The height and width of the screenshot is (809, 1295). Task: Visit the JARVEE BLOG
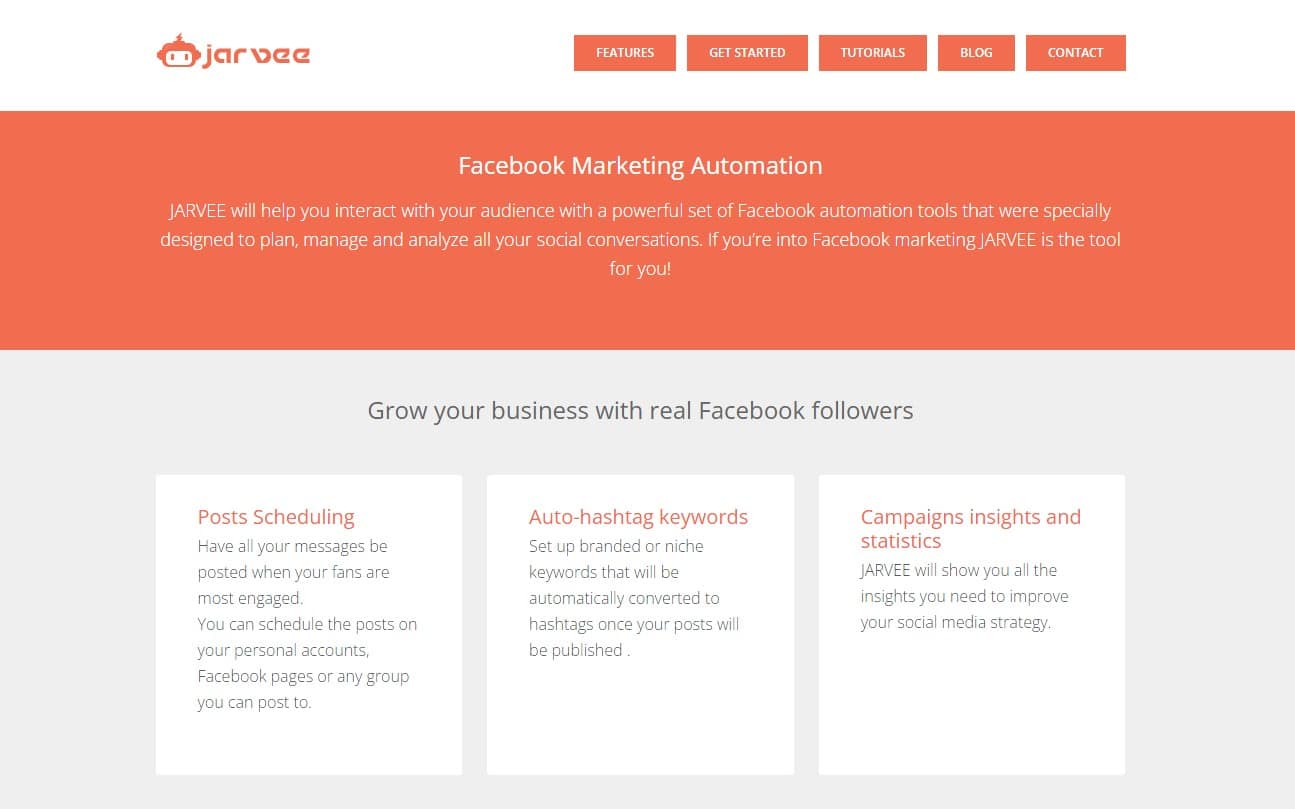[x=975, y=52]
